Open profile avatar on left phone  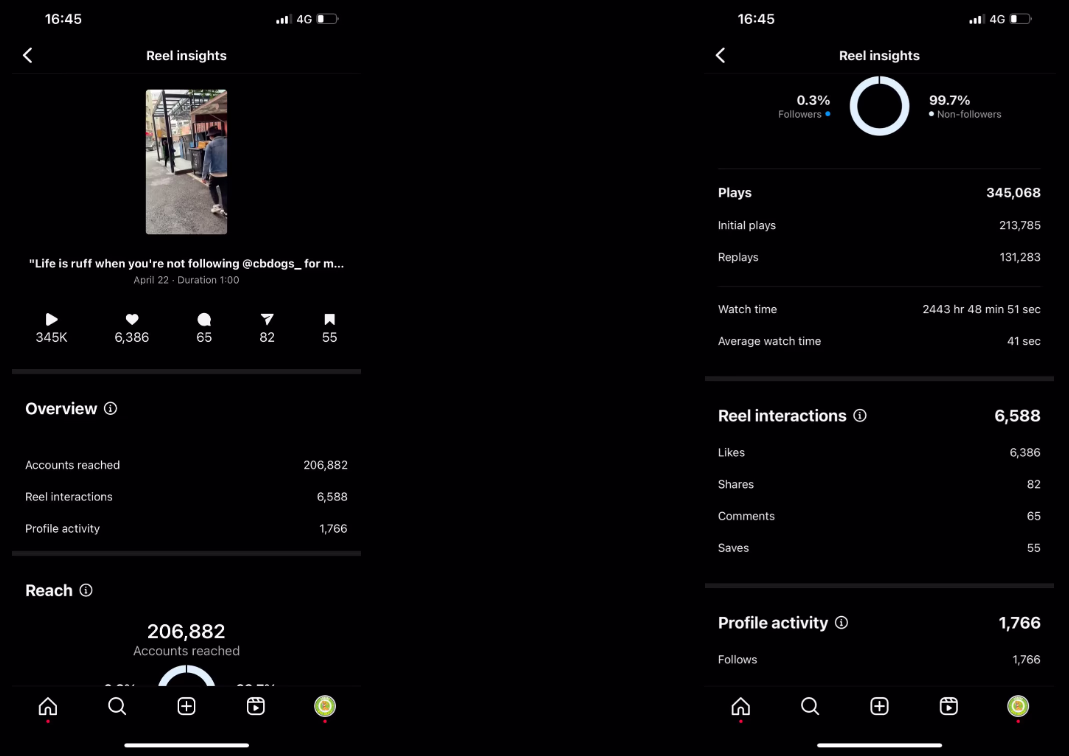(x=325, y=706)
